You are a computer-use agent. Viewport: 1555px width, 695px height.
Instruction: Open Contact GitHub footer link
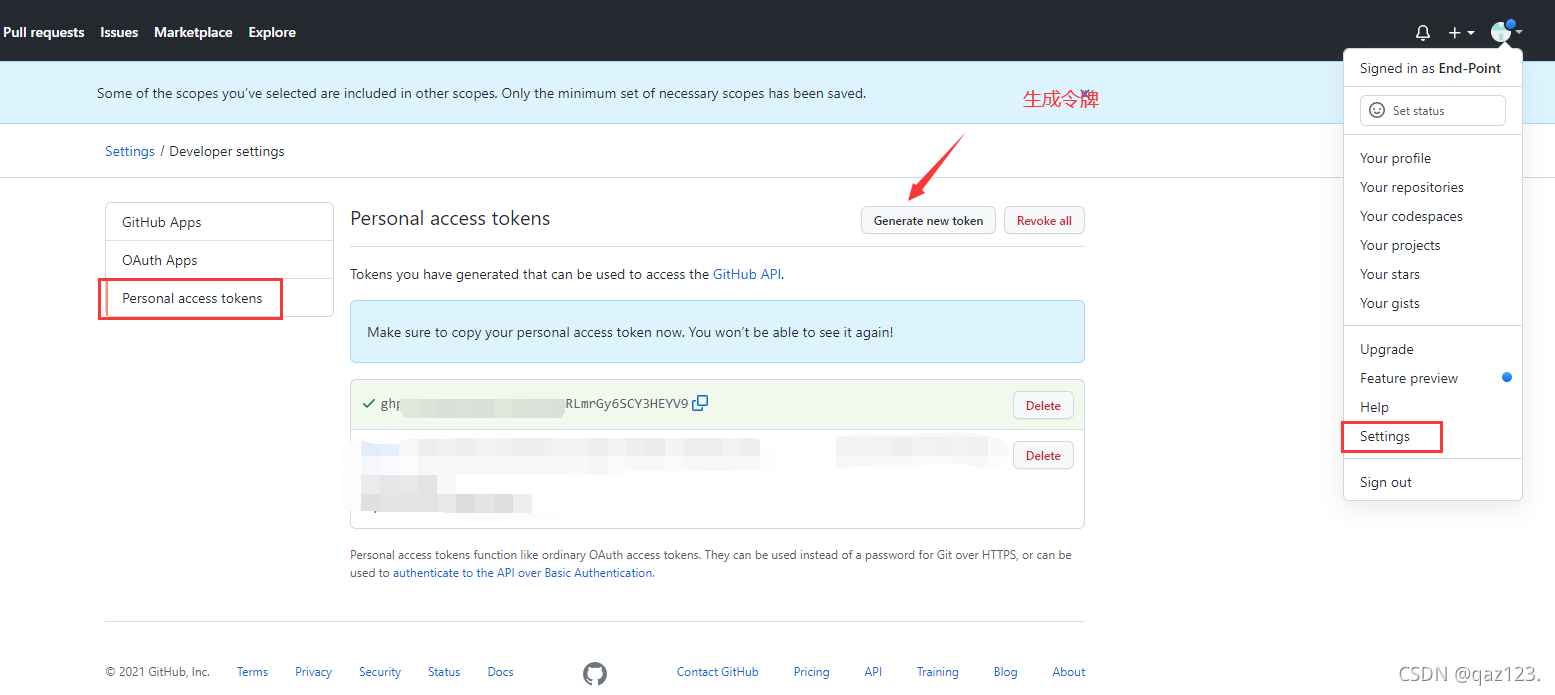718,672
